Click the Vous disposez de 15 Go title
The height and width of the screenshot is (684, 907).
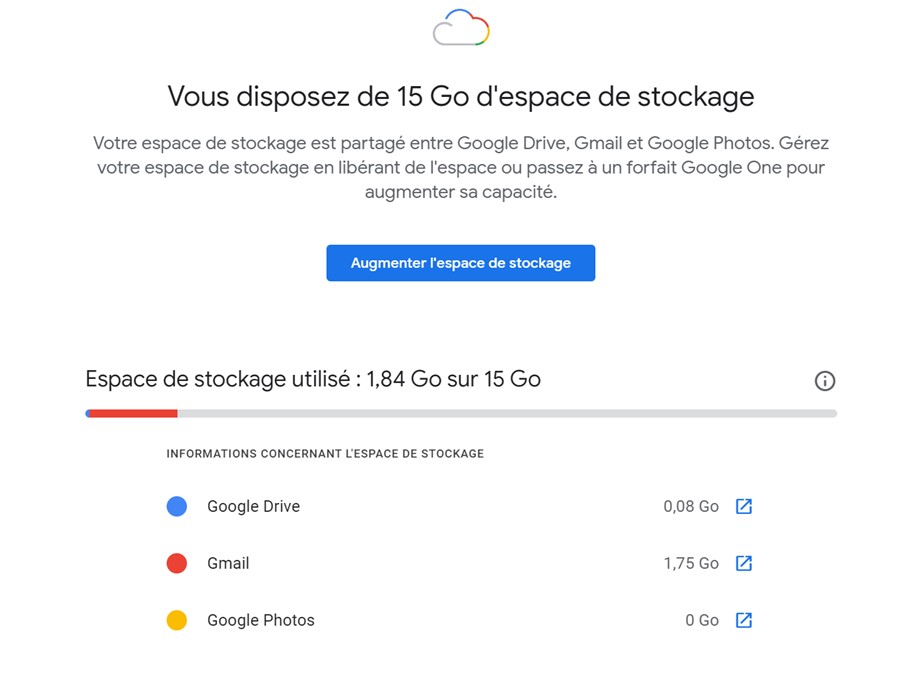tap(460, 96)
